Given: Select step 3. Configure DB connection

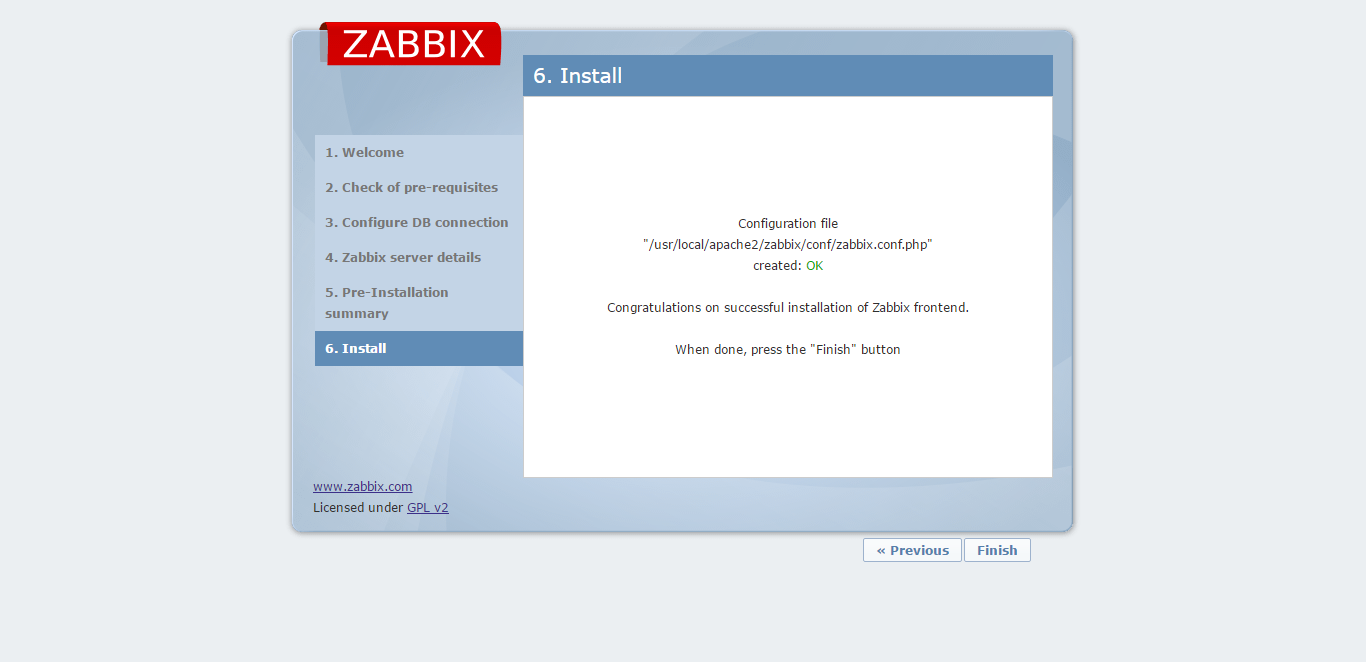Looking at the screenshot, I should click(x=419, y=223).
